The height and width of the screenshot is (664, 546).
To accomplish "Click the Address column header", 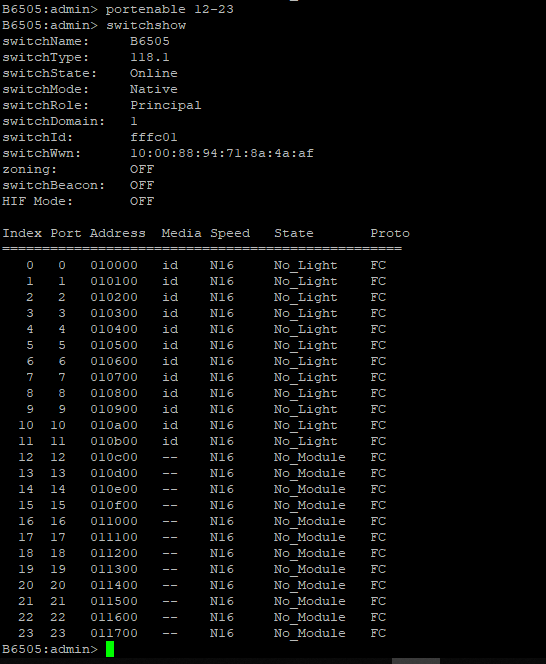I will (117, 233).
